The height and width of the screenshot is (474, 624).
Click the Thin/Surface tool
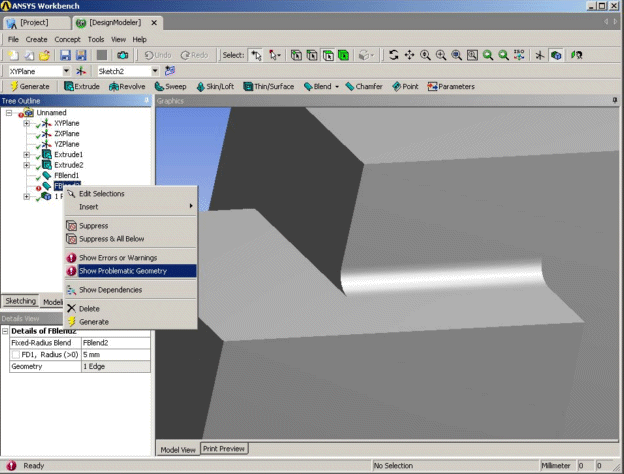[x=269, y=87]
